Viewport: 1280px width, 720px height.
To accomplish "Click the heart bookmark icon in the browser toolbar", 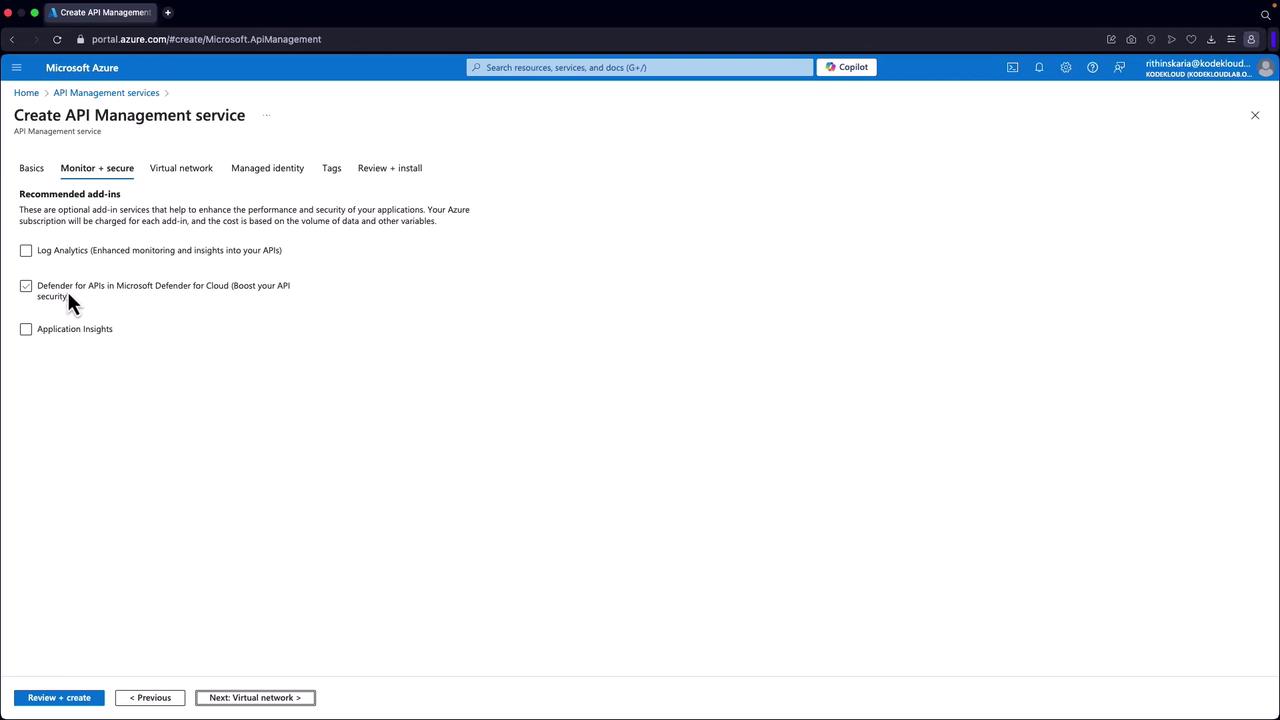I will (x=1191, y=39).
